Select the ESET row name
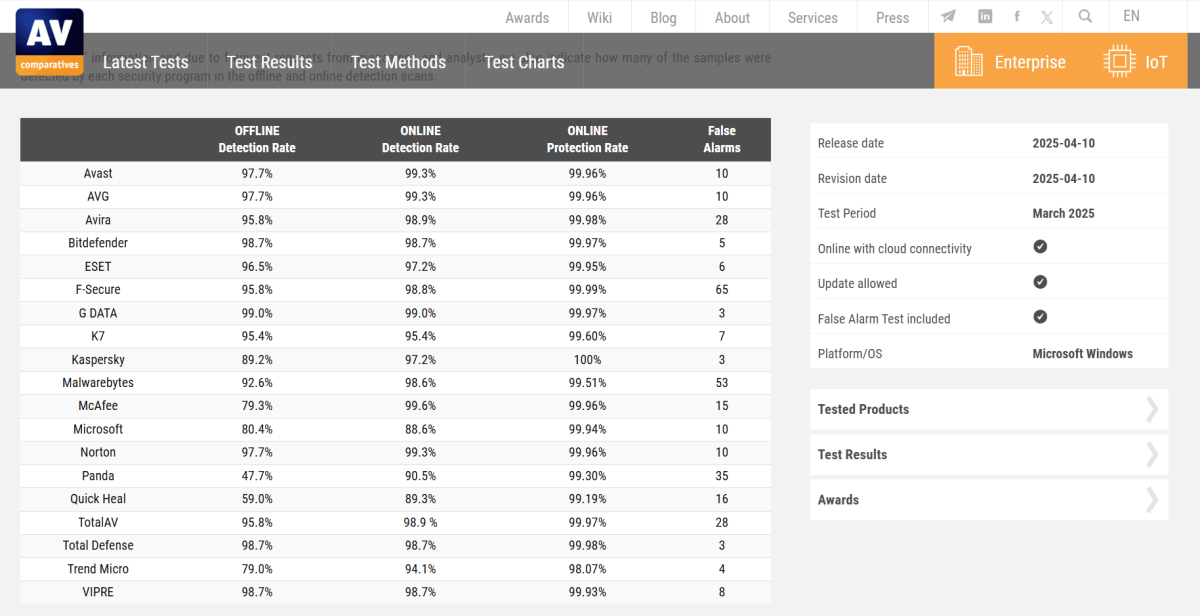 pyautogui.click(x=98, y=266)
